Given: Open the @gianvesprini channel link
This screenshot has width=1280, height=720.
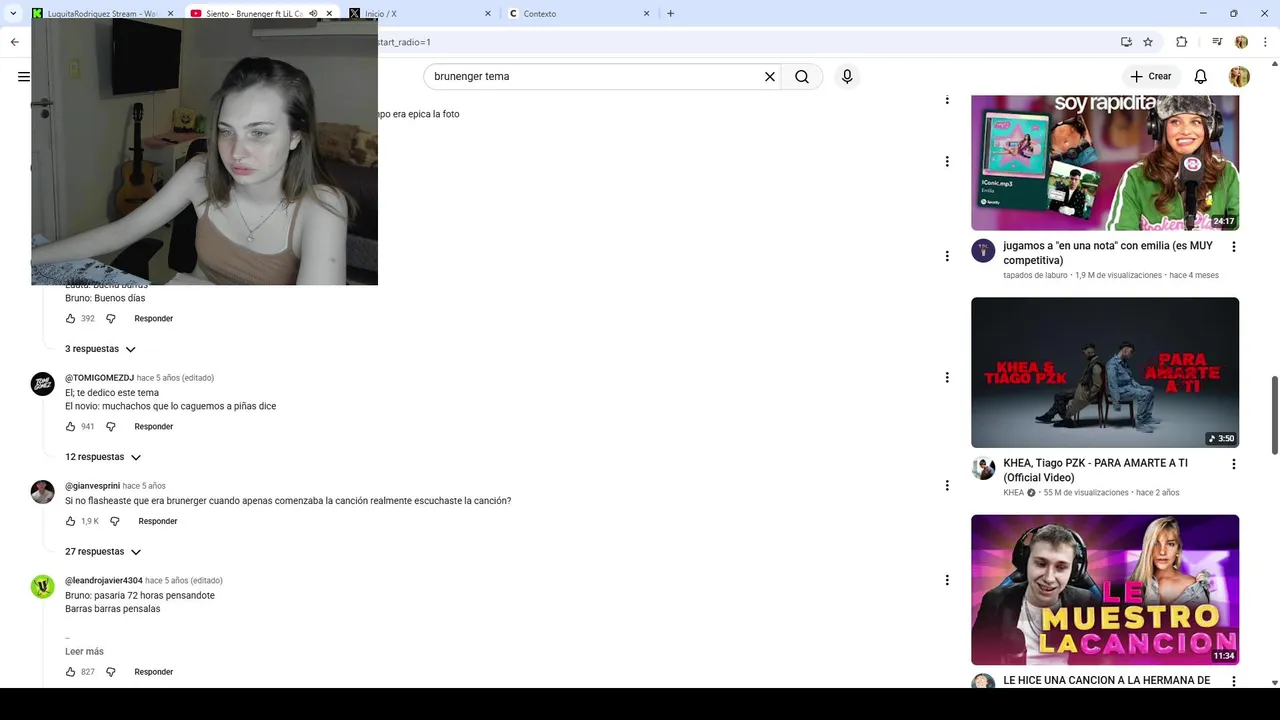Looking at the screenshot, I should 92,486.
